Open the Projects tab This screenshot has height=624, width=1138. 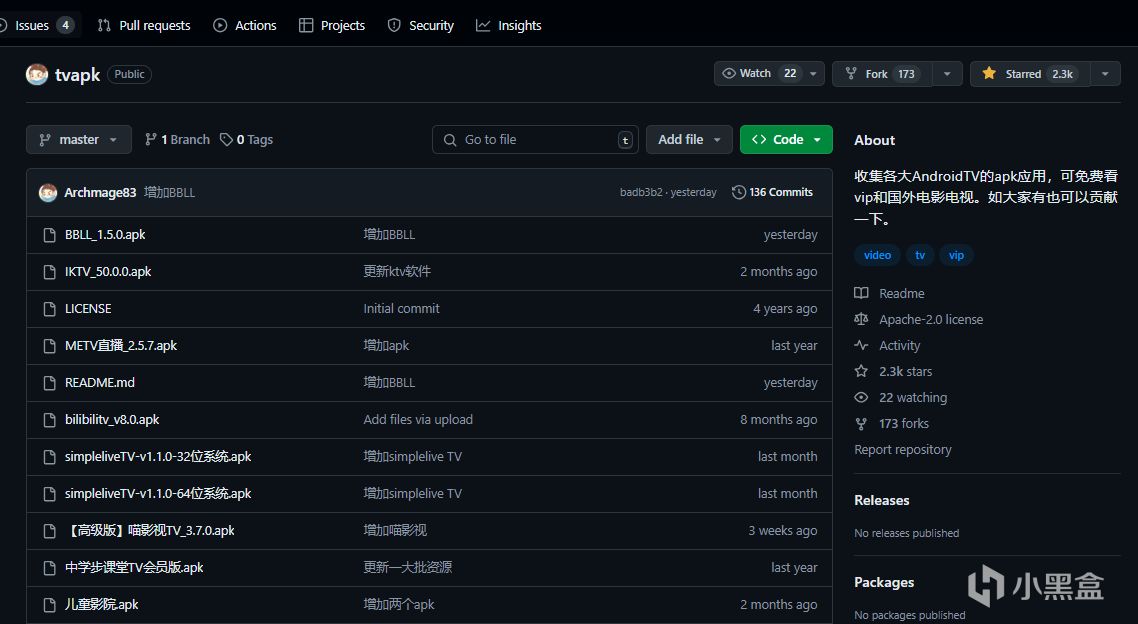[332, 25]
